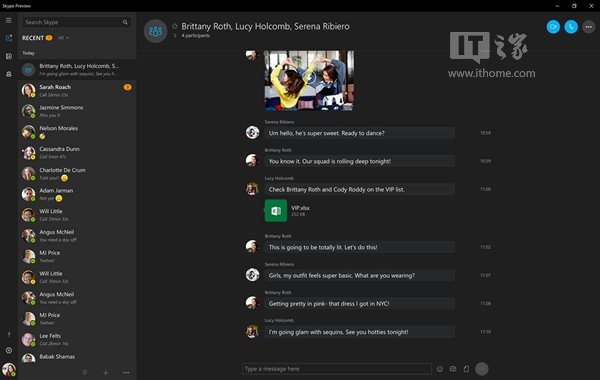The image size is (600, 380).
Task: Open the Lee Felts conversation
Action: tap(77, 339)
